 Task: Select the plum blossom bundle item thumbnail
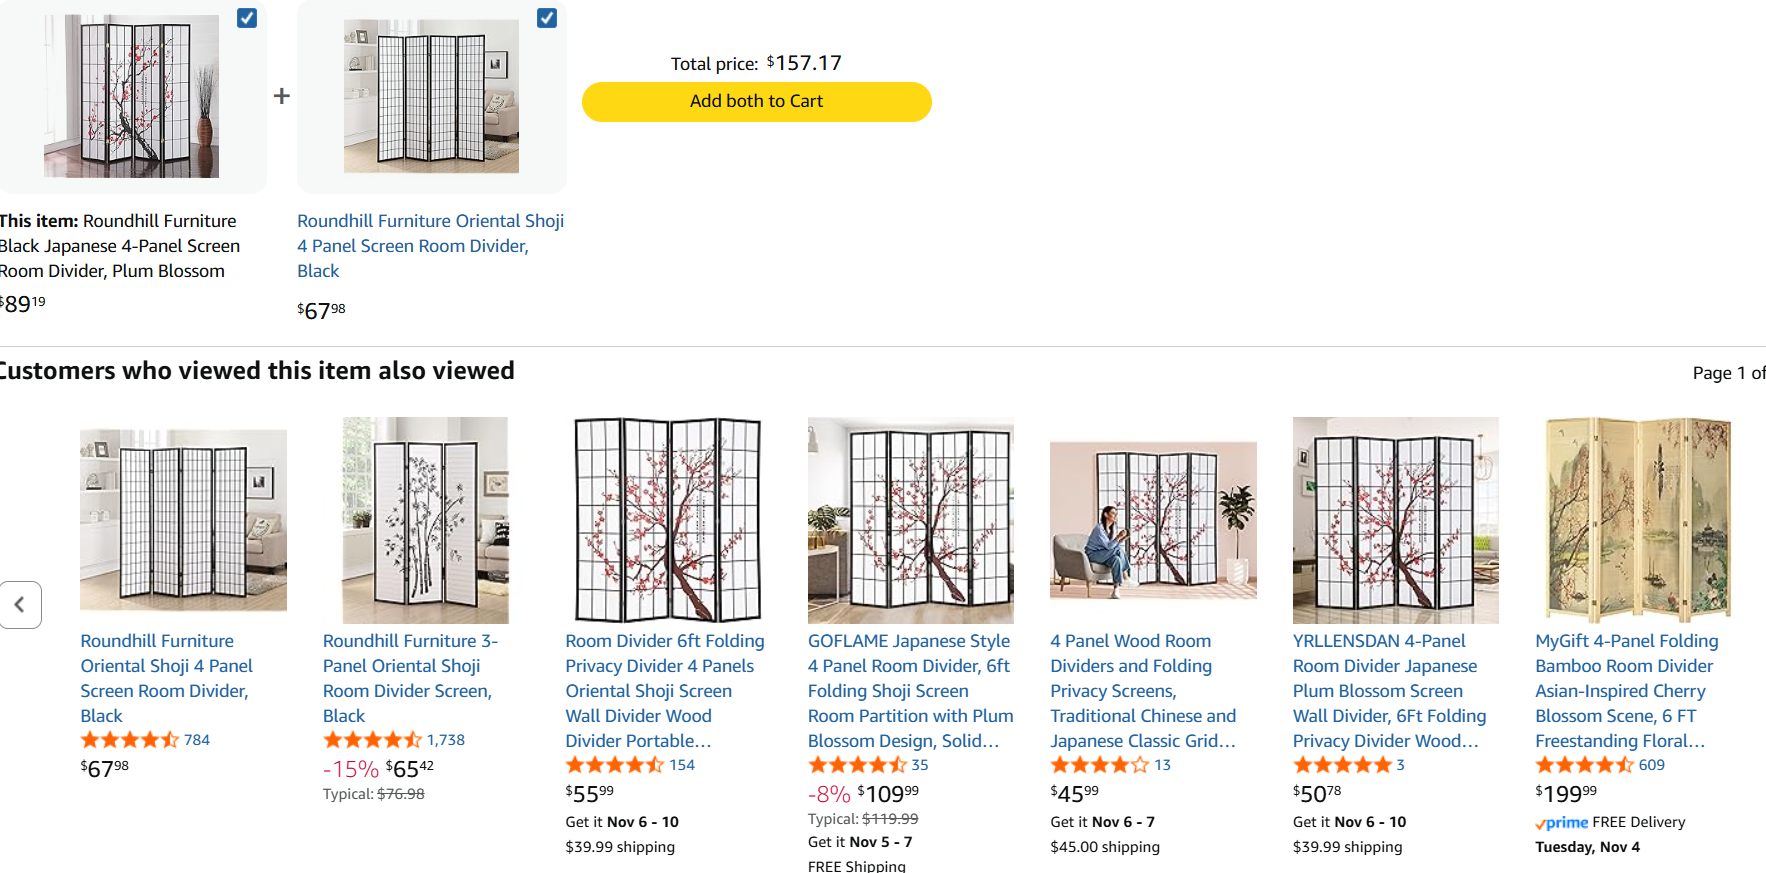[131, 96]
